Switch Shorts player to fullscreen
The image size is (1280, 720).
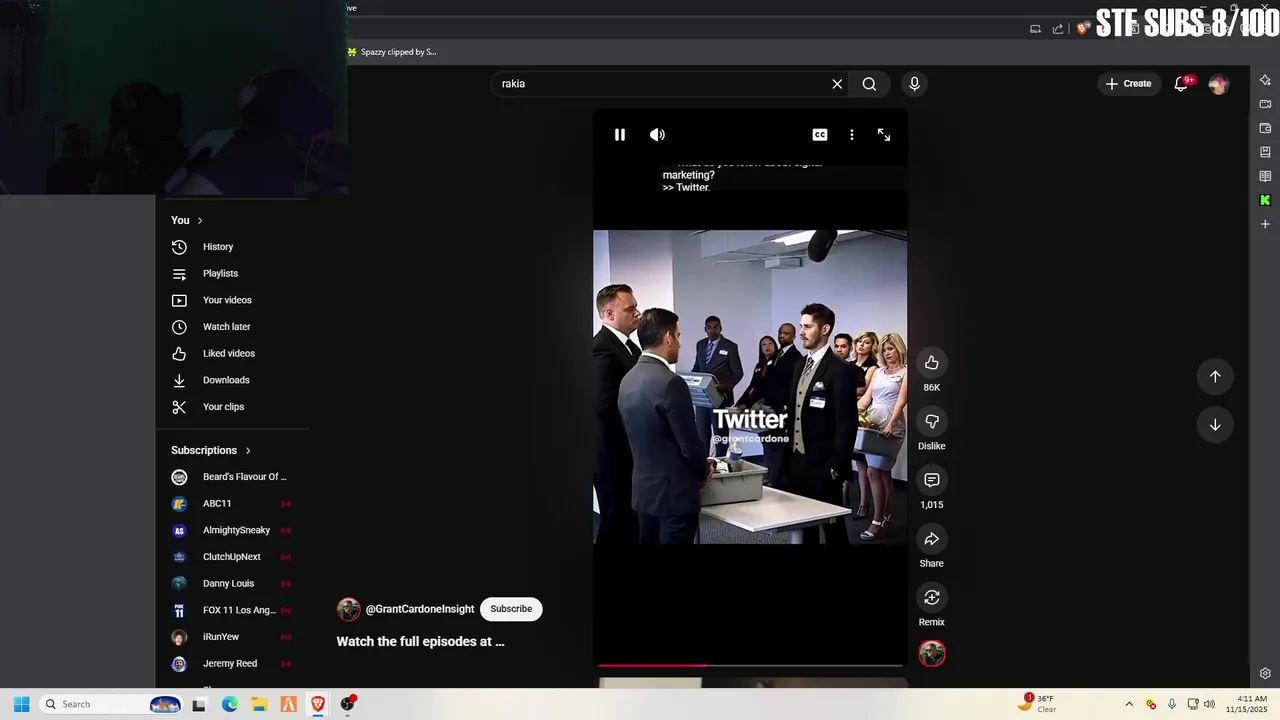[884, 135]
